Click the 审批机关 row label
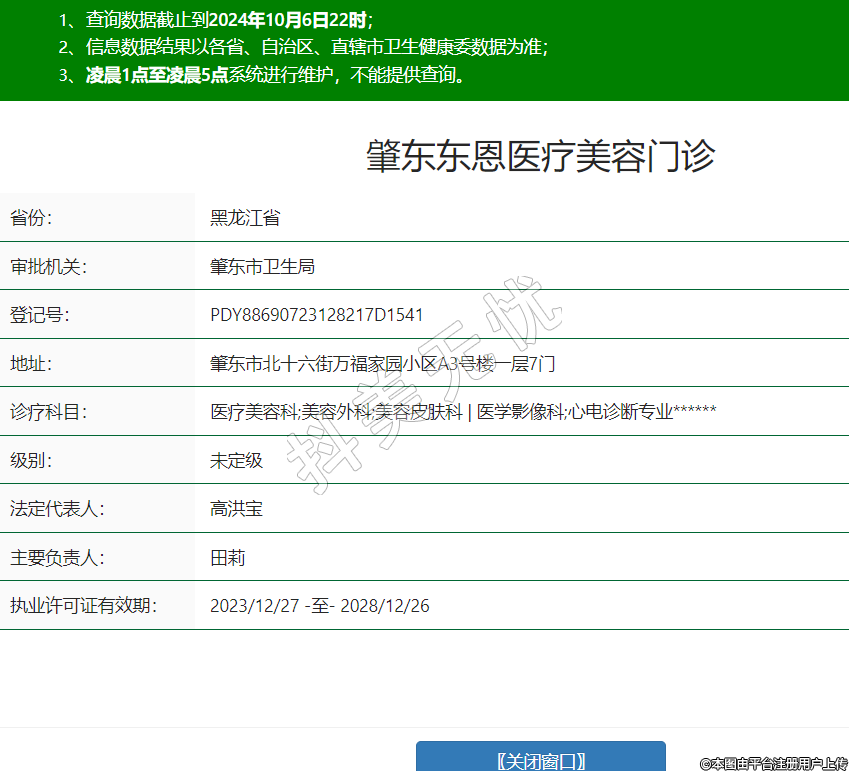 tap(49, 267)
